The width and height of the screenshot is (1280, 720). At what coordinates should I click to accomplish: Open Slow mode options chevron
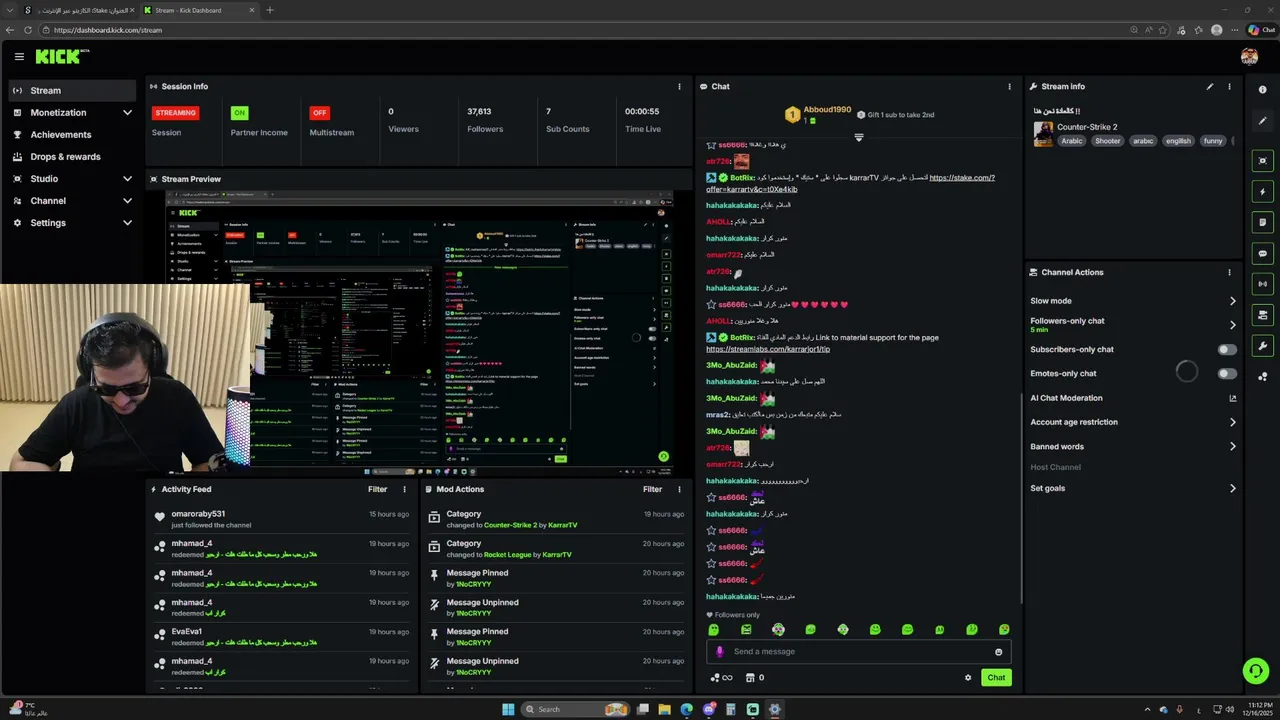(1232, 301)
